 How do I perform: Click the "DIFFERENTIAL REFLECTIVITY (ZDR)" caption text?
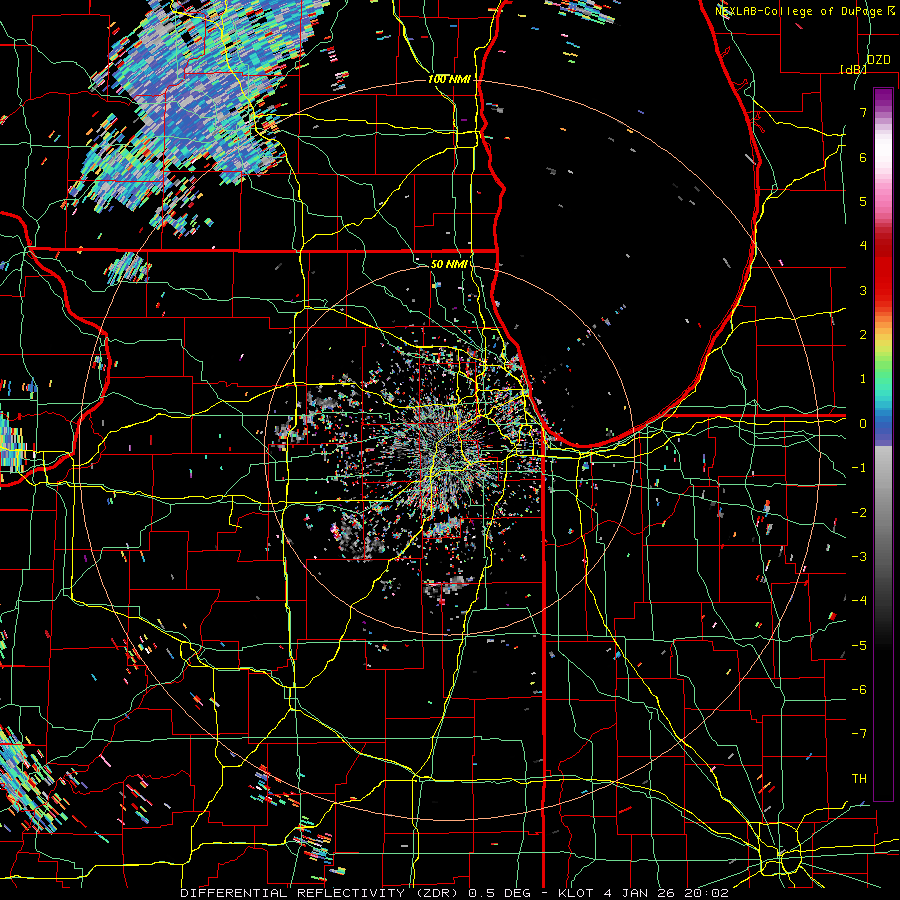point(321,893)
